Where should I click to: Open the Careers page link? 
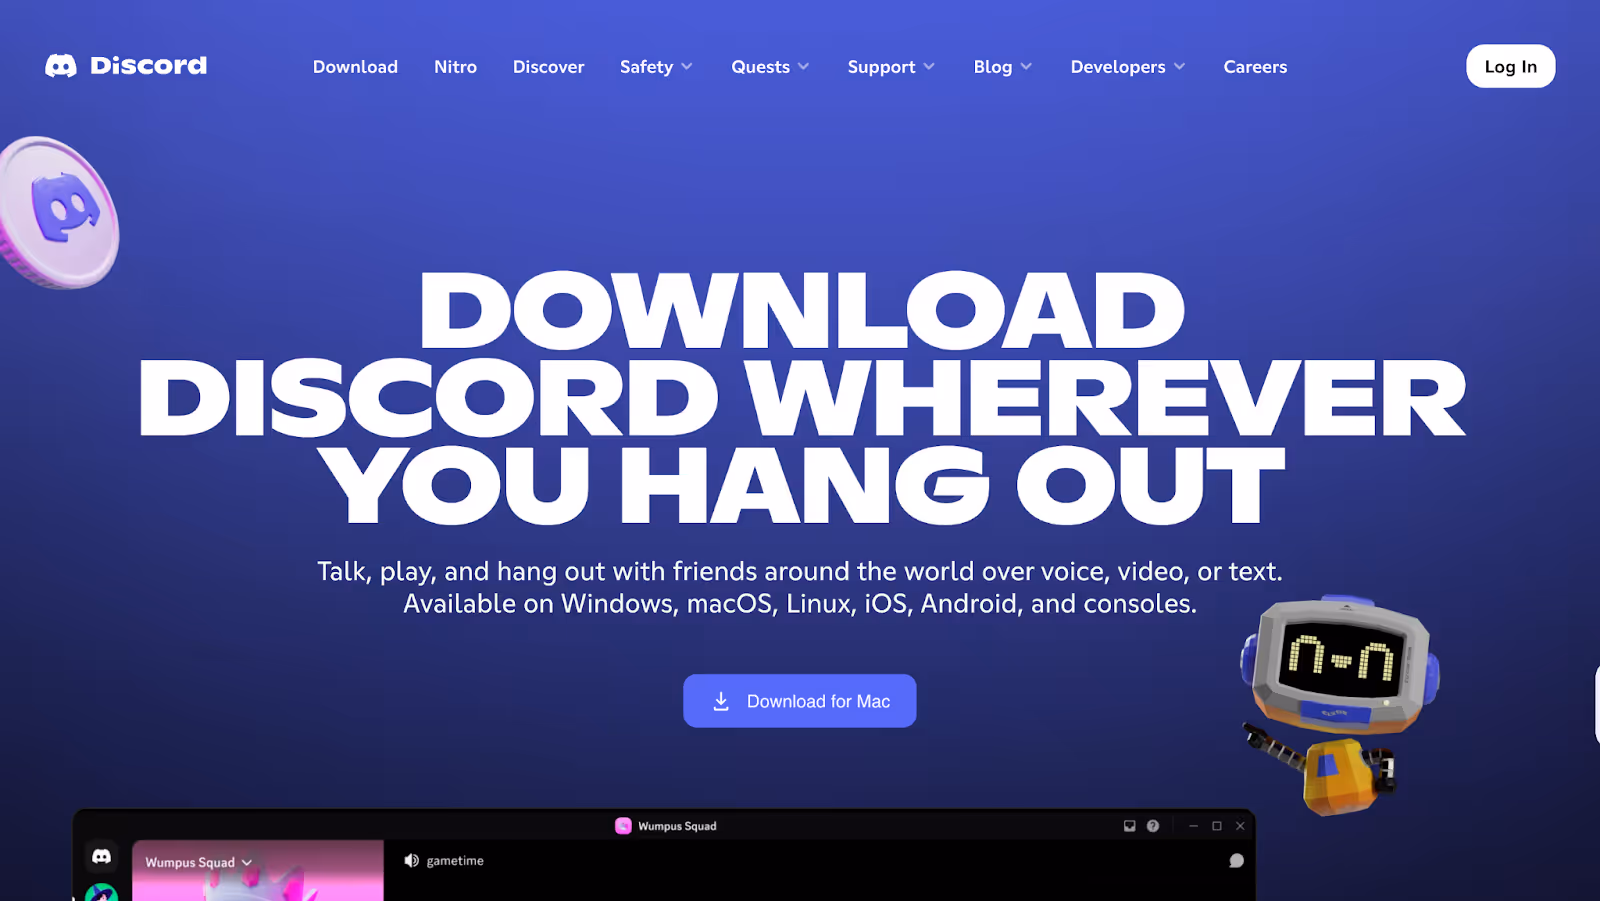click(1255, 67)
